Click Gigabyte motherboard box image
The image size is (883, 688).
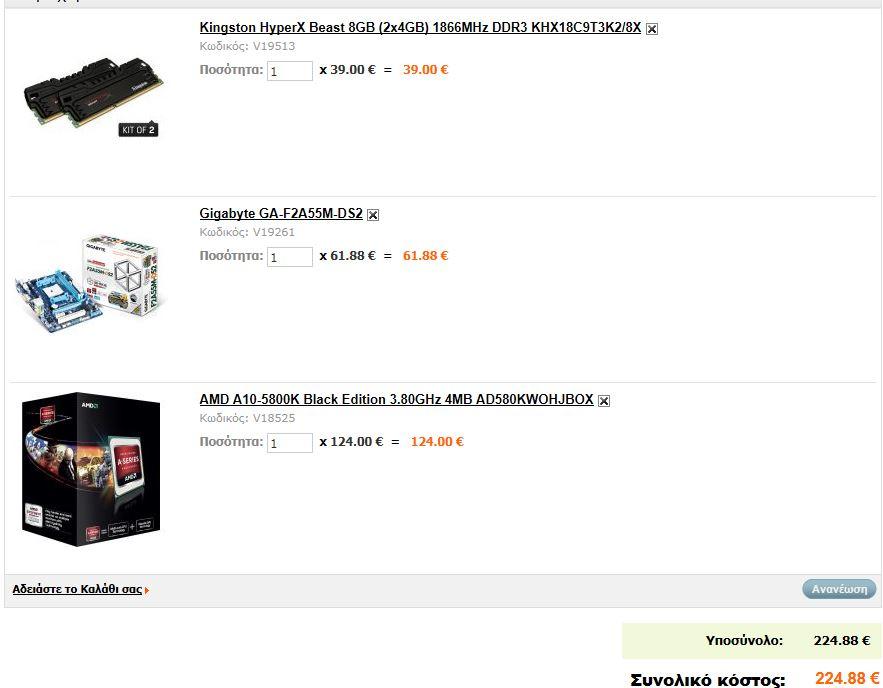pos(90,283)
